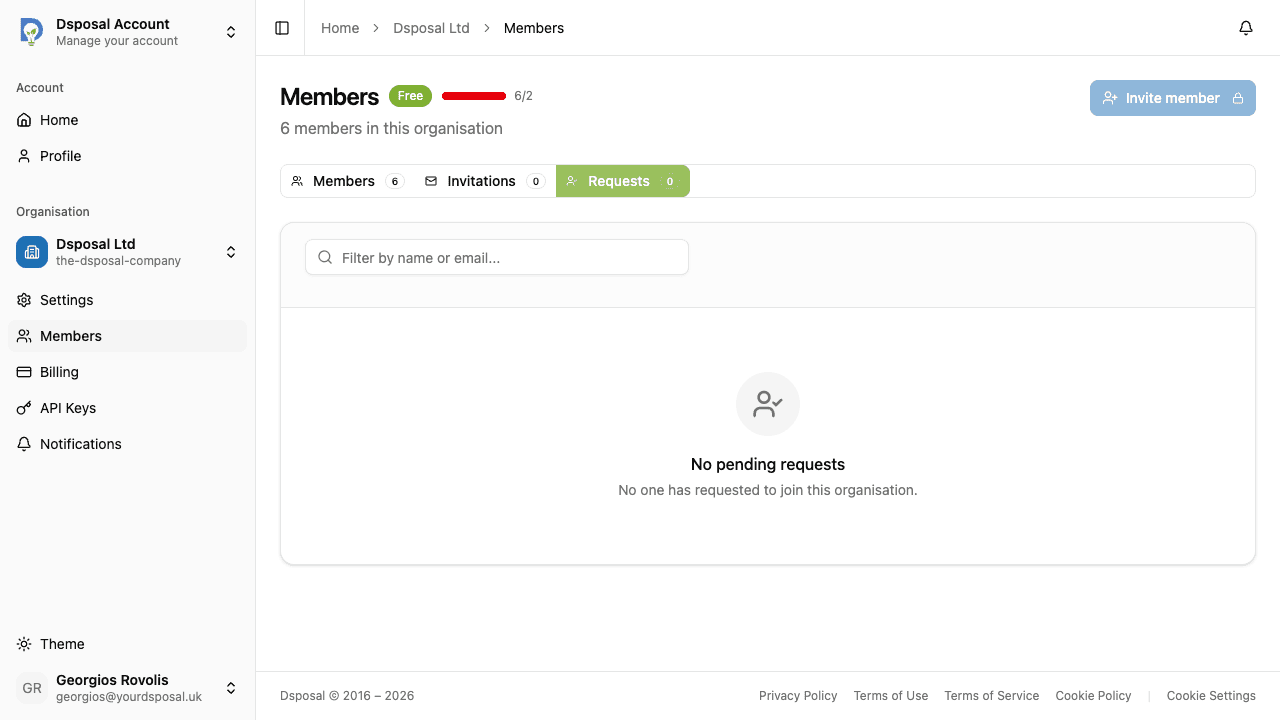Click the red member limit progress bar
This screenshot has width=1280, height=720.
[x=473, y=95]
